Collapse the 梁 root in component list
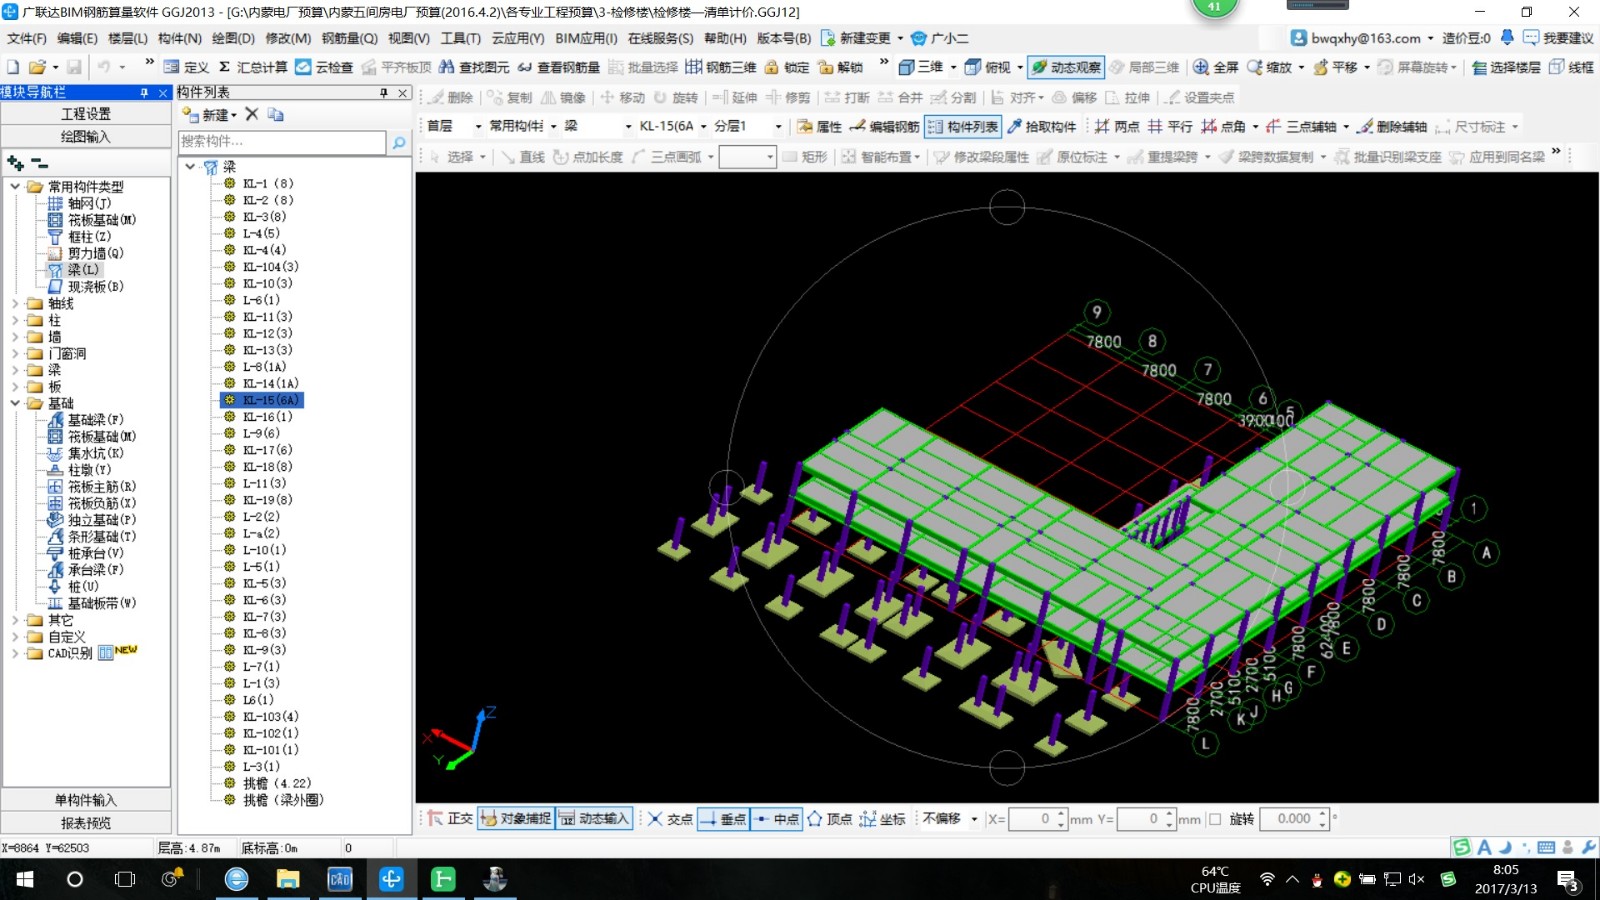Image resolution: width=1600 pixels, height=900 pixels. [190, 166]
